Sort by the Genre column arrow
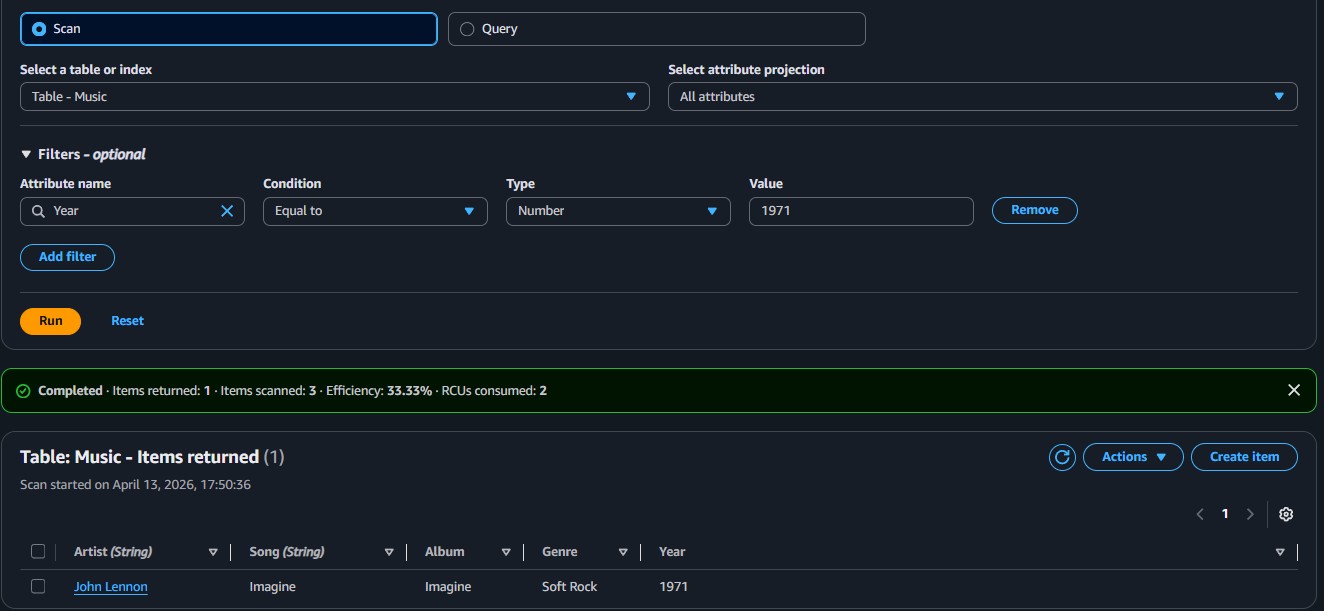 623,552
